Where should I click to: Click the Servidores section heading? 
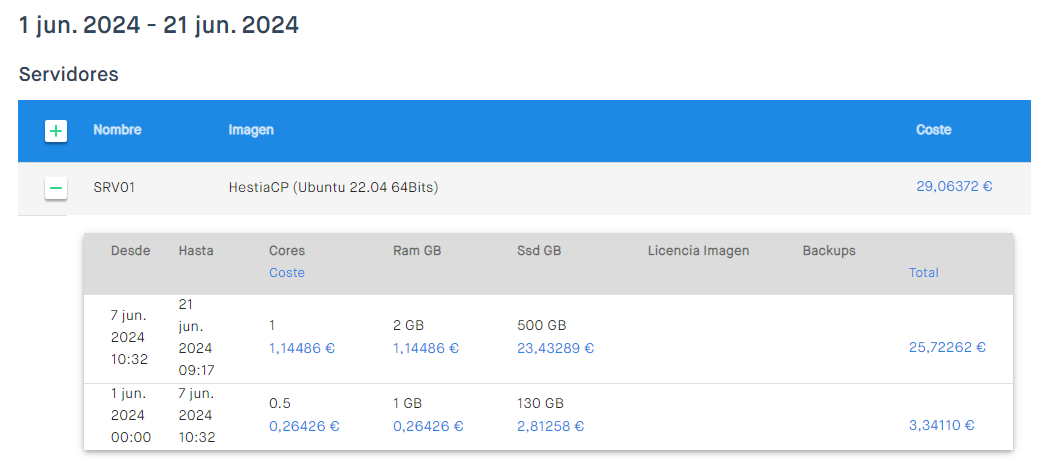pos(69,74)
